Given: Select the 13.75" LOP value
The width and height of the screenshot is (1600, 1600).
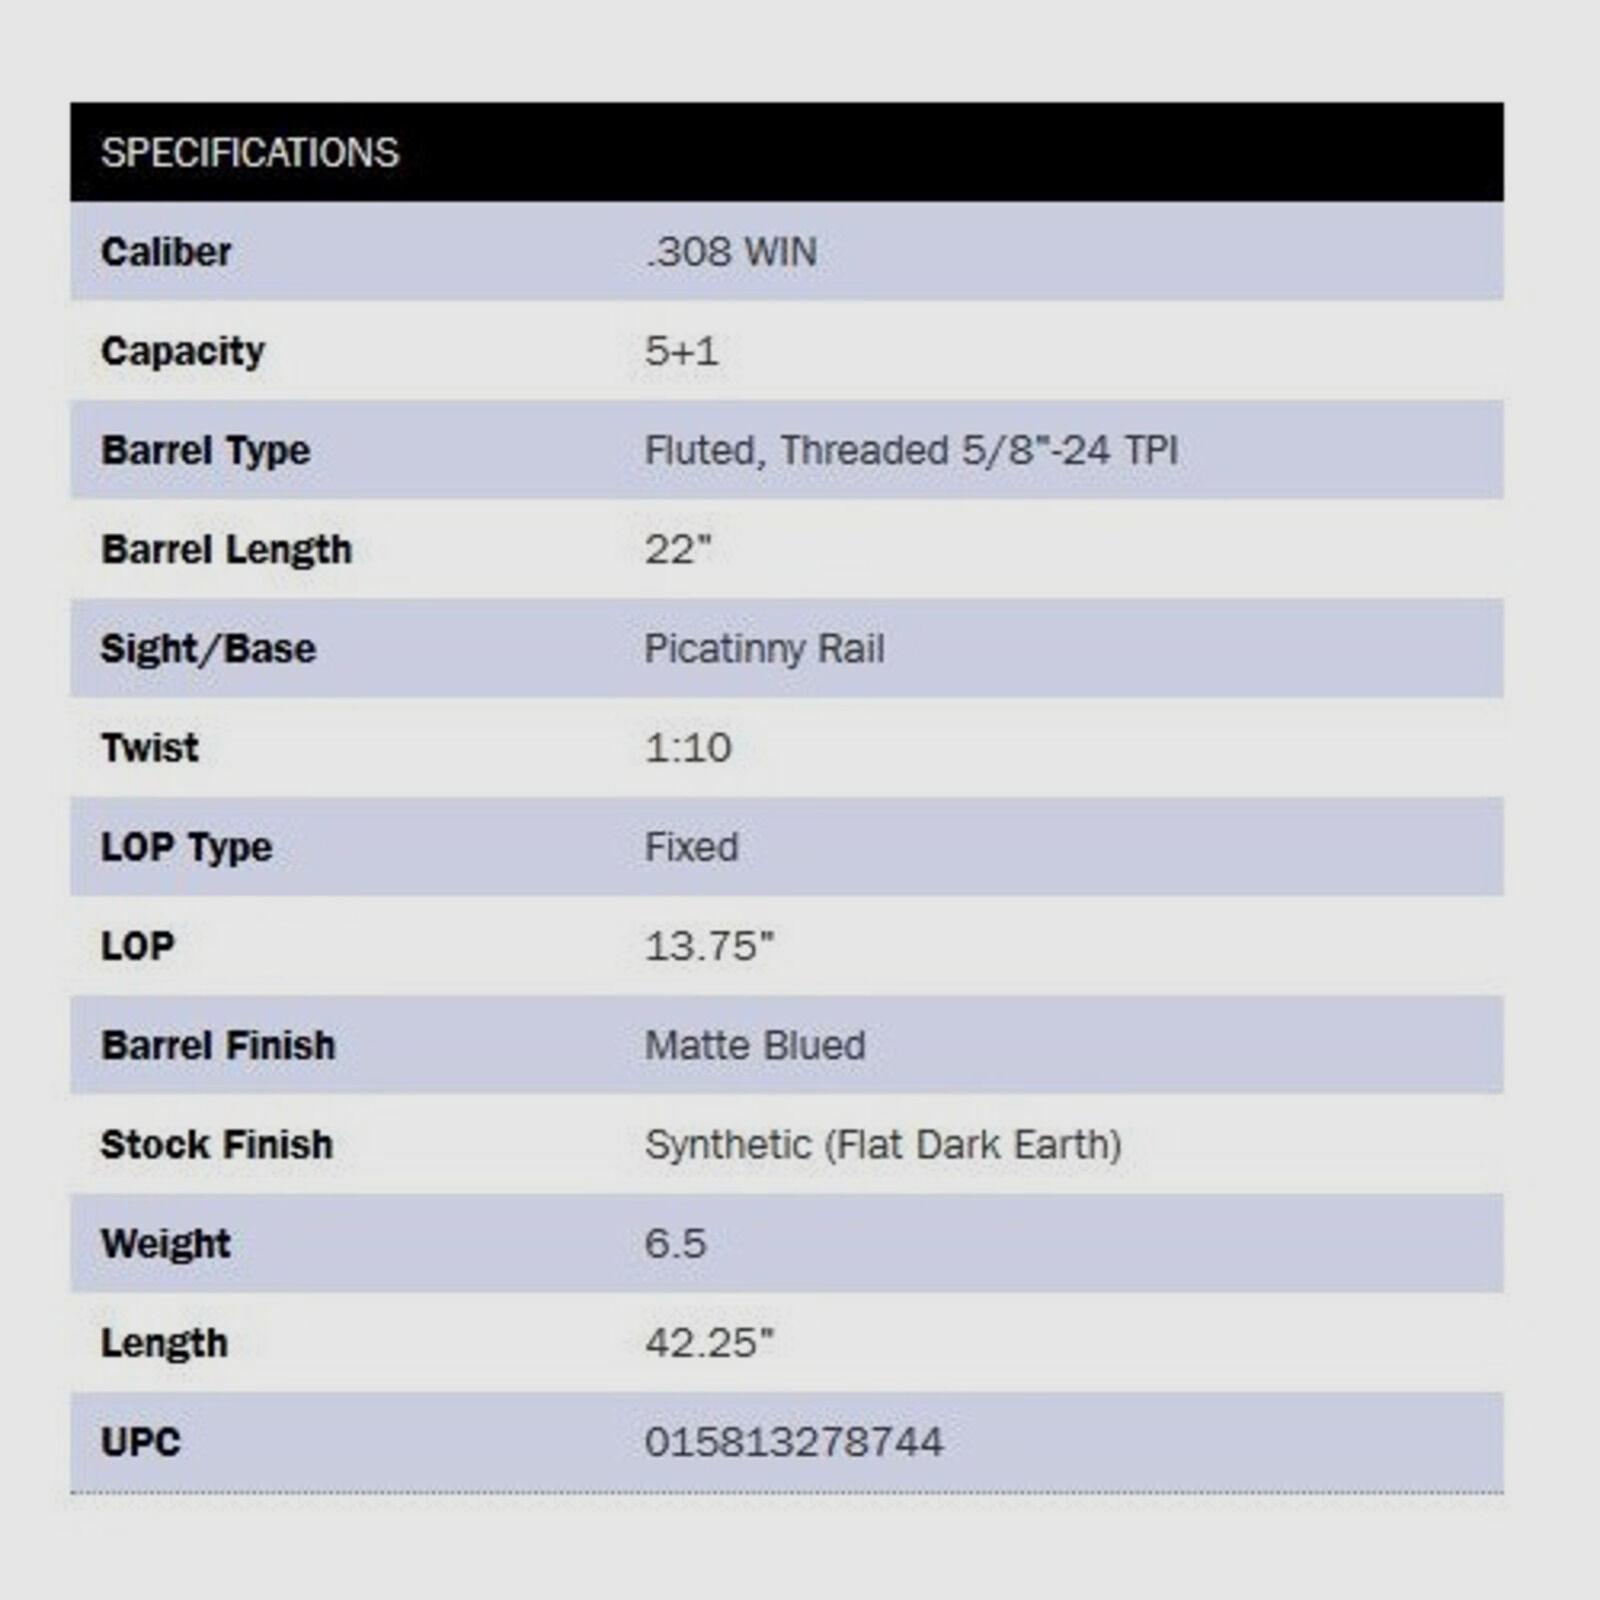Looking at the screenshot, I should click(709, 946).
